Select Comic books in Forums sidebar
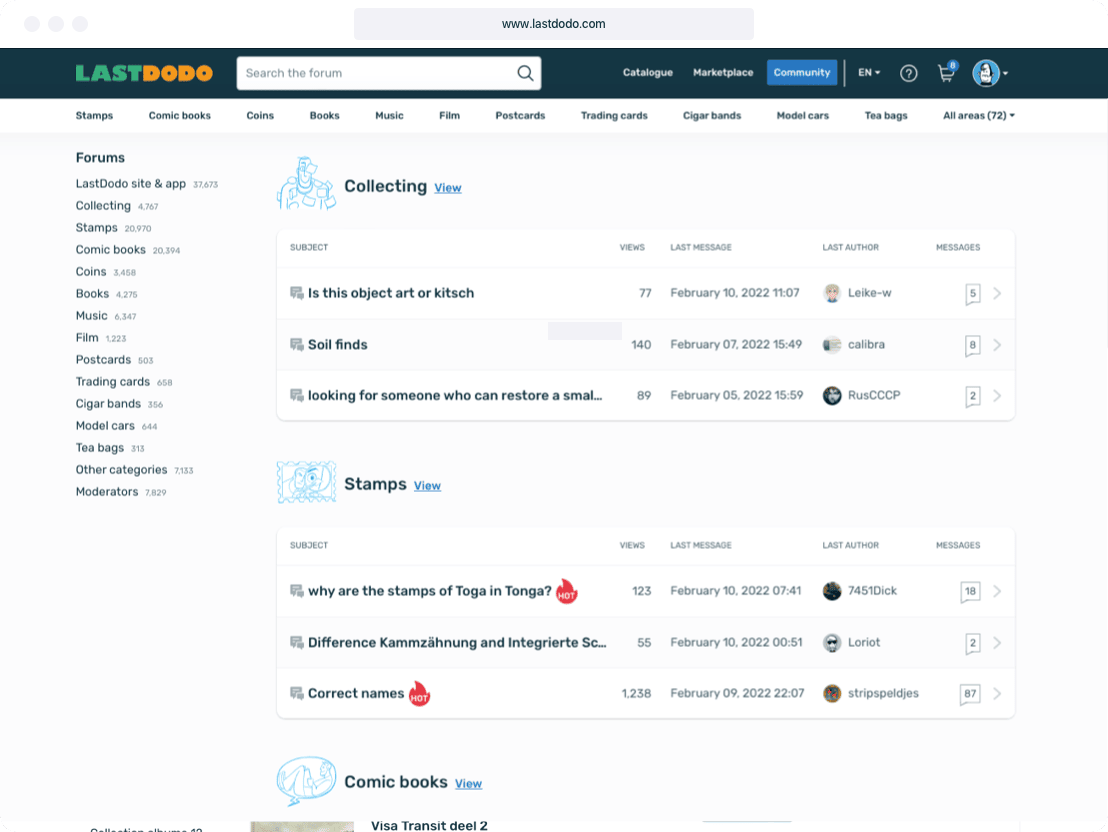This screenshot has width=1108, height=832. (x=111, y=250)
